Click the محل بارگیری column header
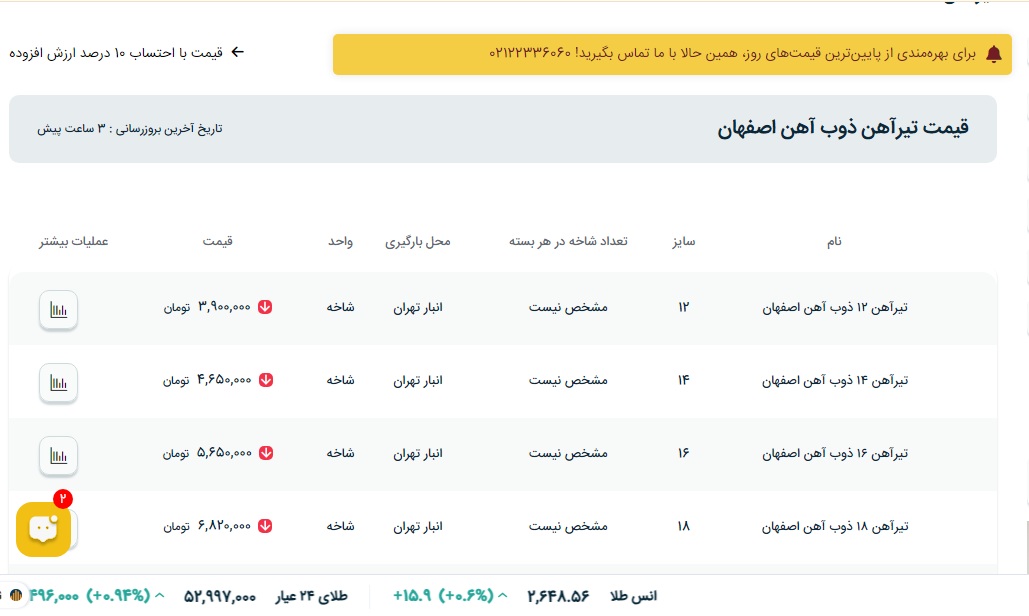Image resolution: width=1029 pixels, height=616 pixels. (418, 241)
